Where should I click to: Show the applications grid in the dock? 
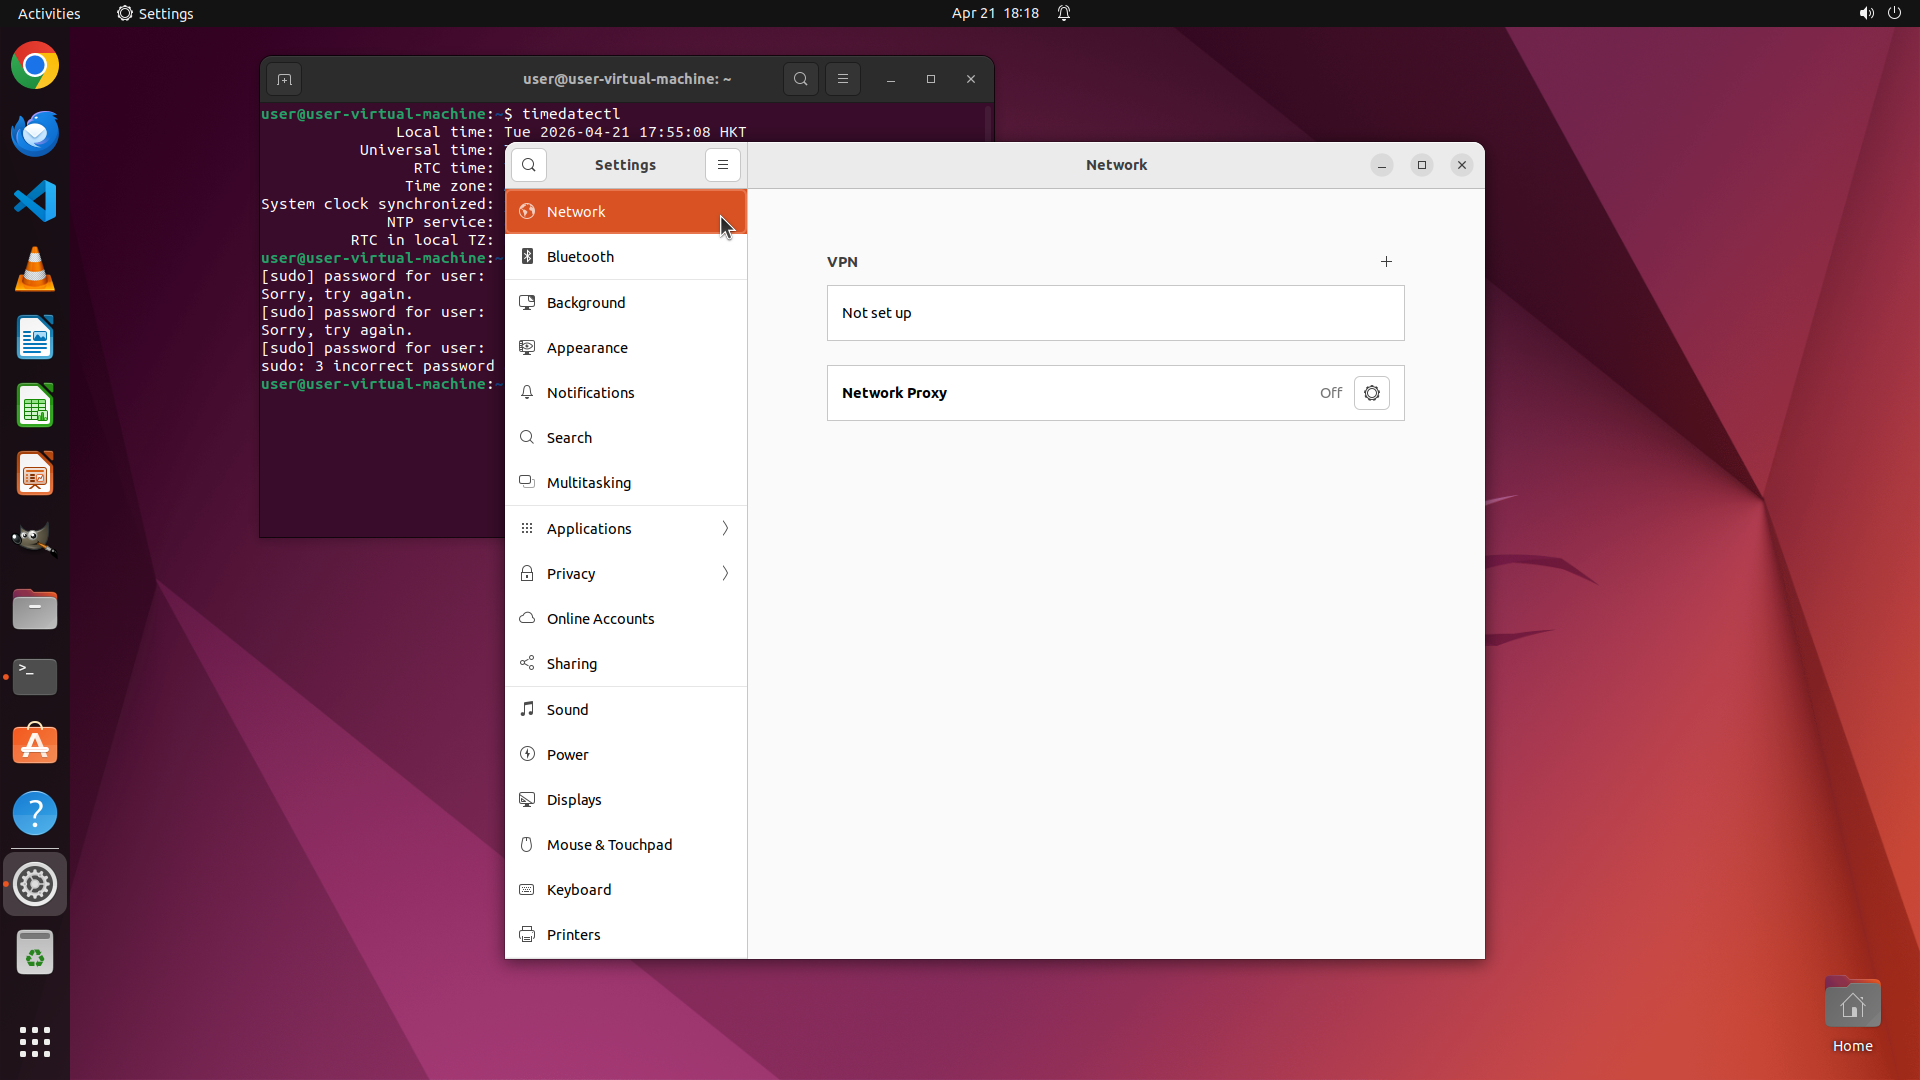pos(35,1041)
